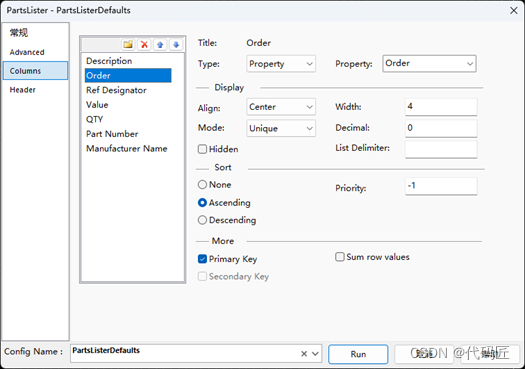
Task: Expand the Align dropdown set to Center
Action: [281, 107]
